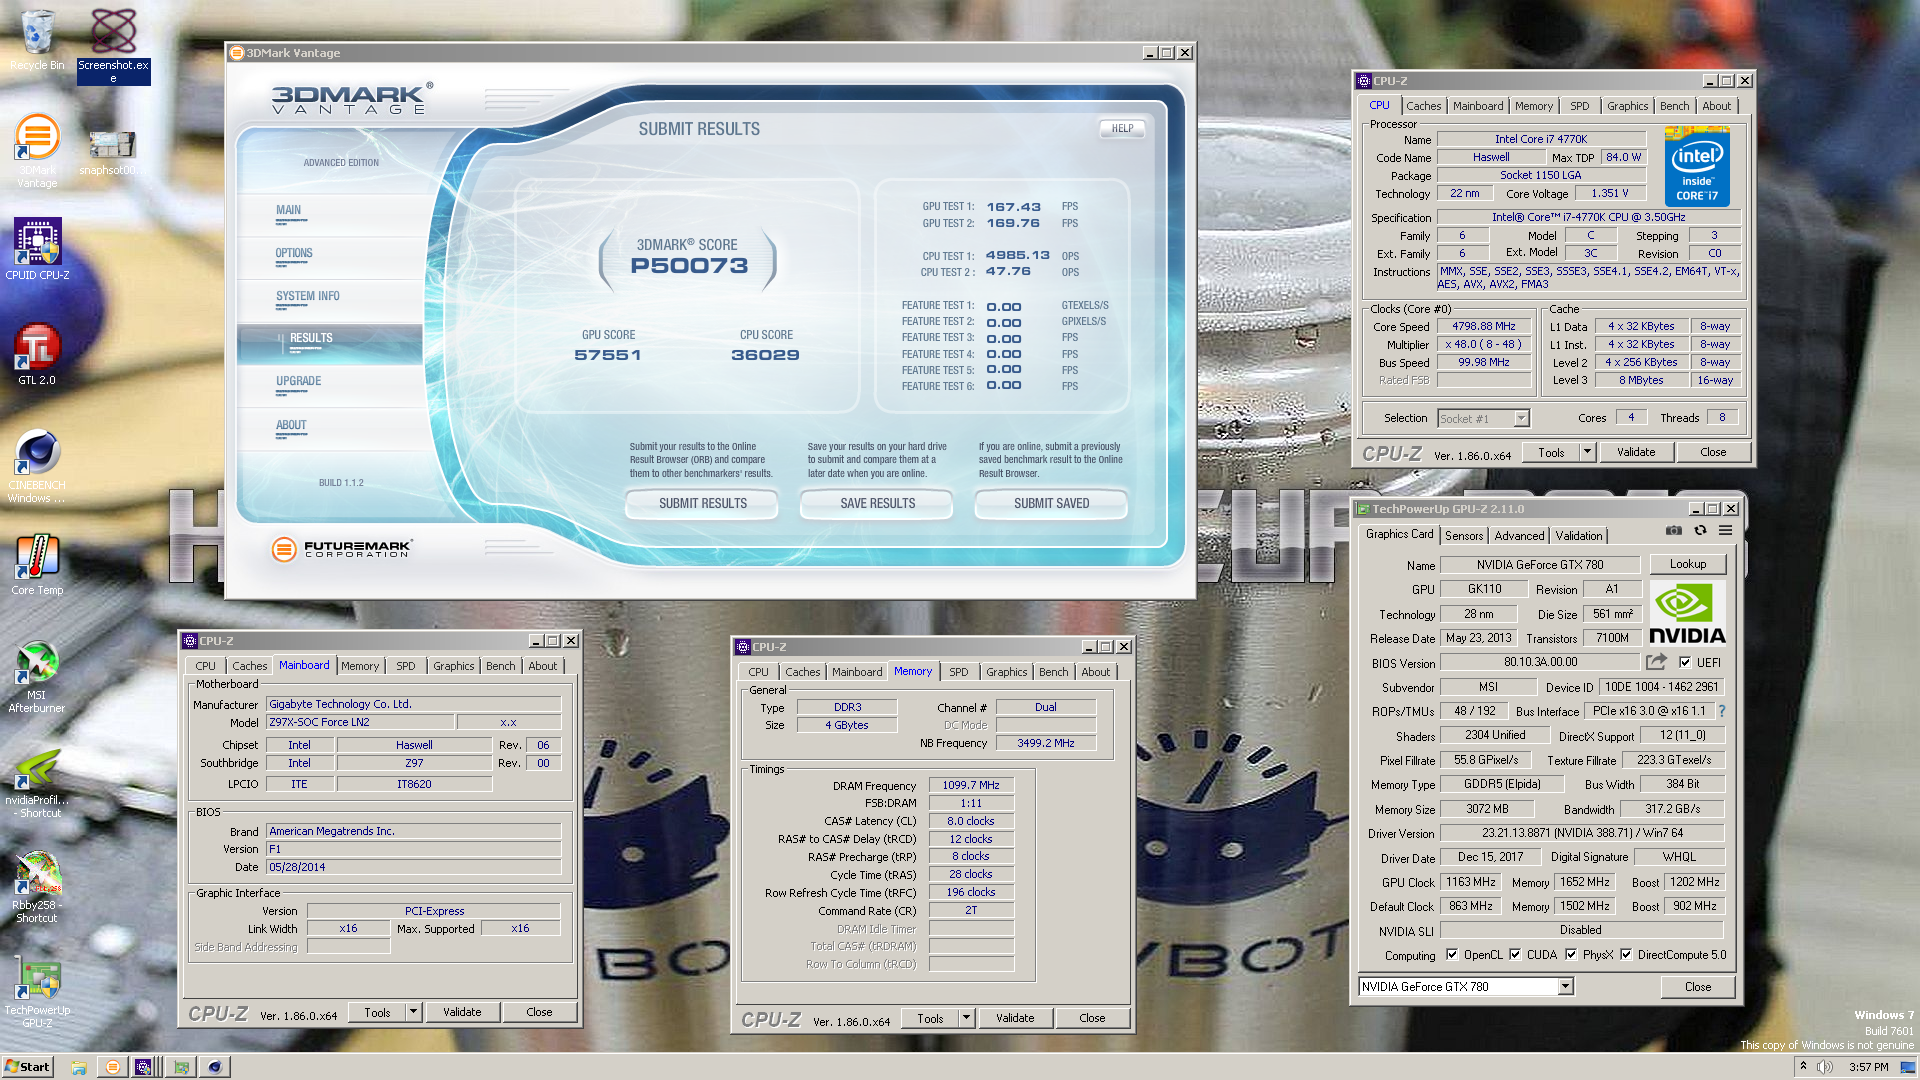Screen dimensions: 1920x1080
Task: Click ABOUT in 3DMark sidebar
Action: point(291,426)
